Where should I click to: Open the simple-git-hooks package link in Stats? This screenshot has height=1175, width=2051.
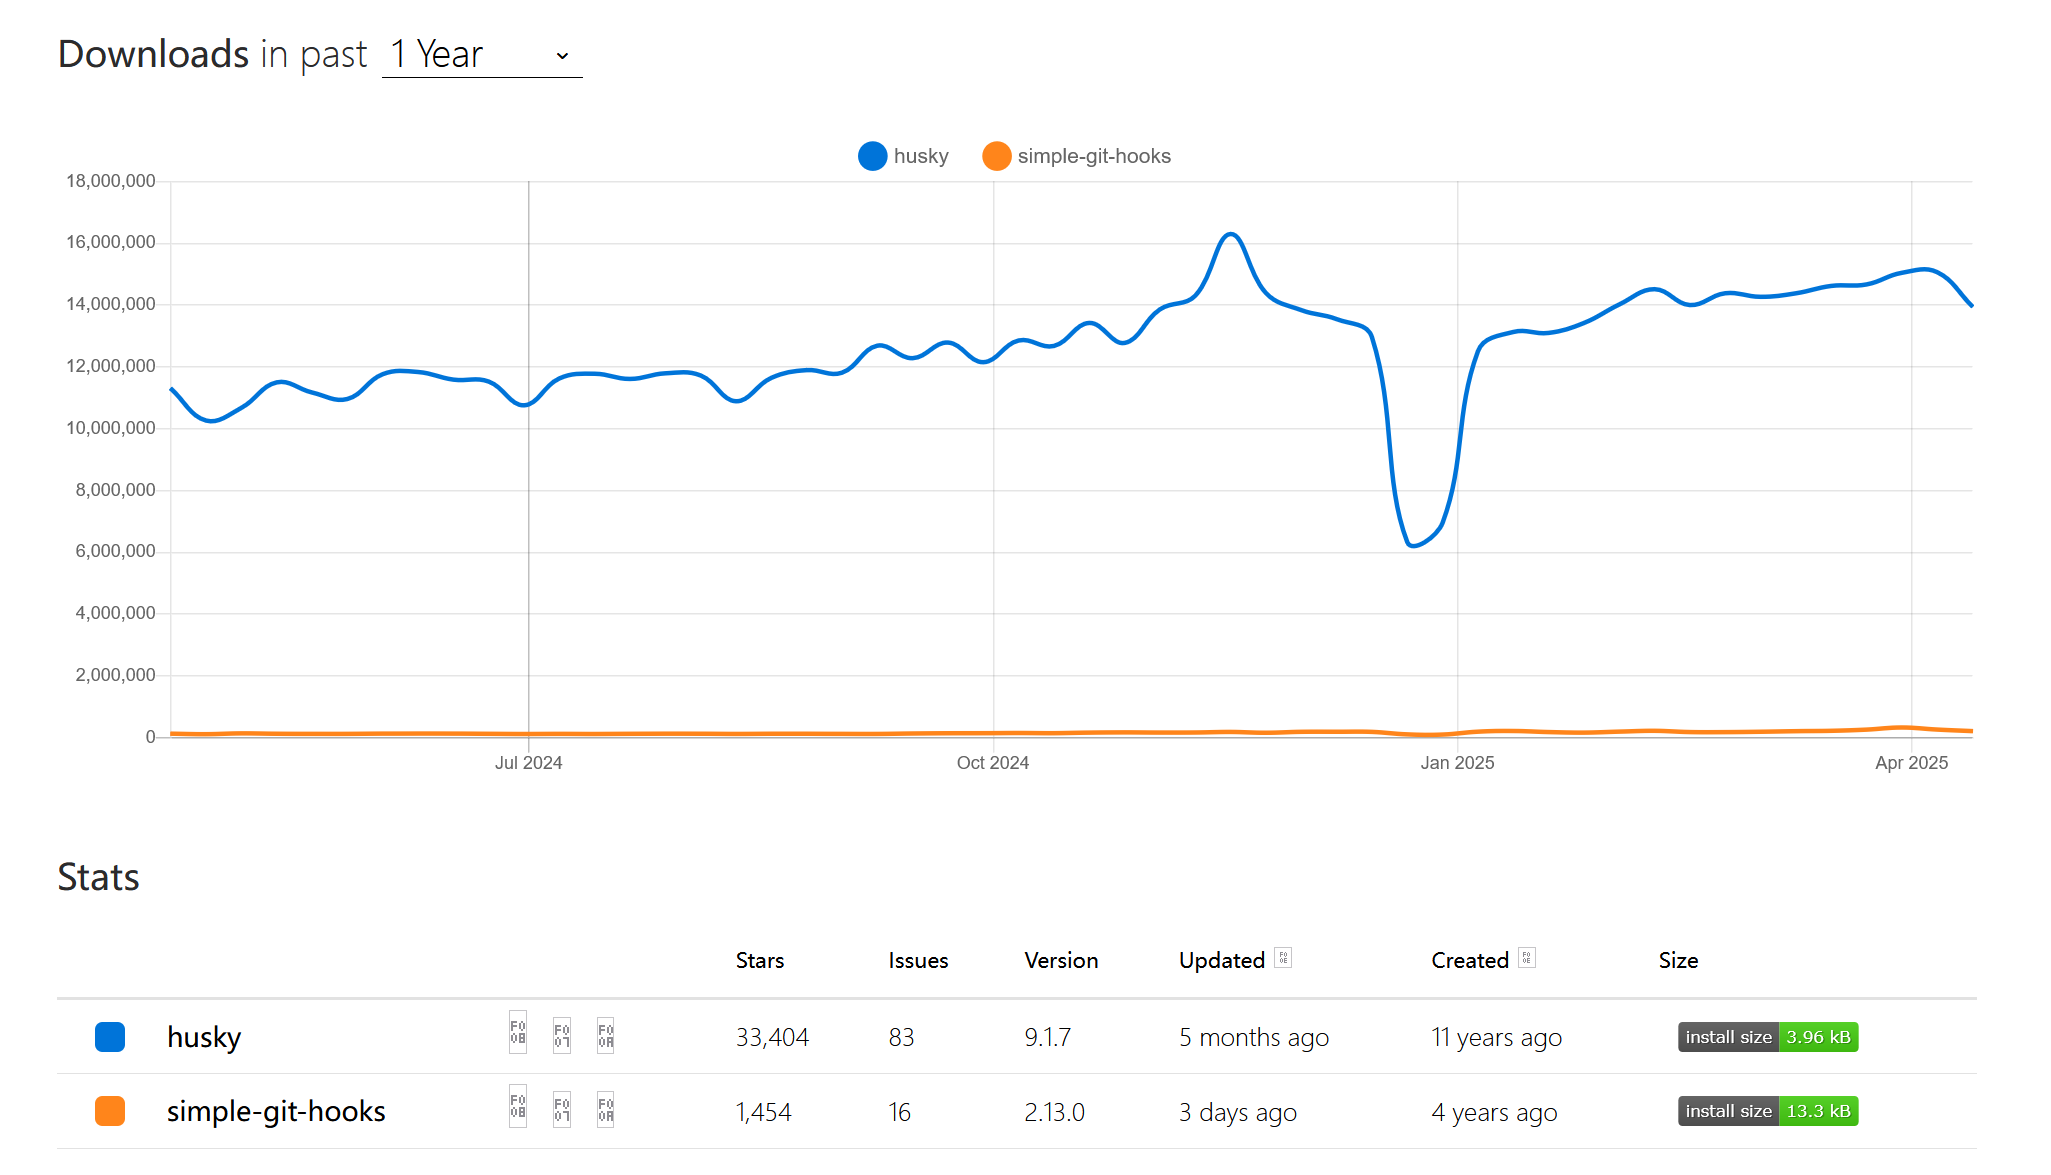(x=276, y=1111)
